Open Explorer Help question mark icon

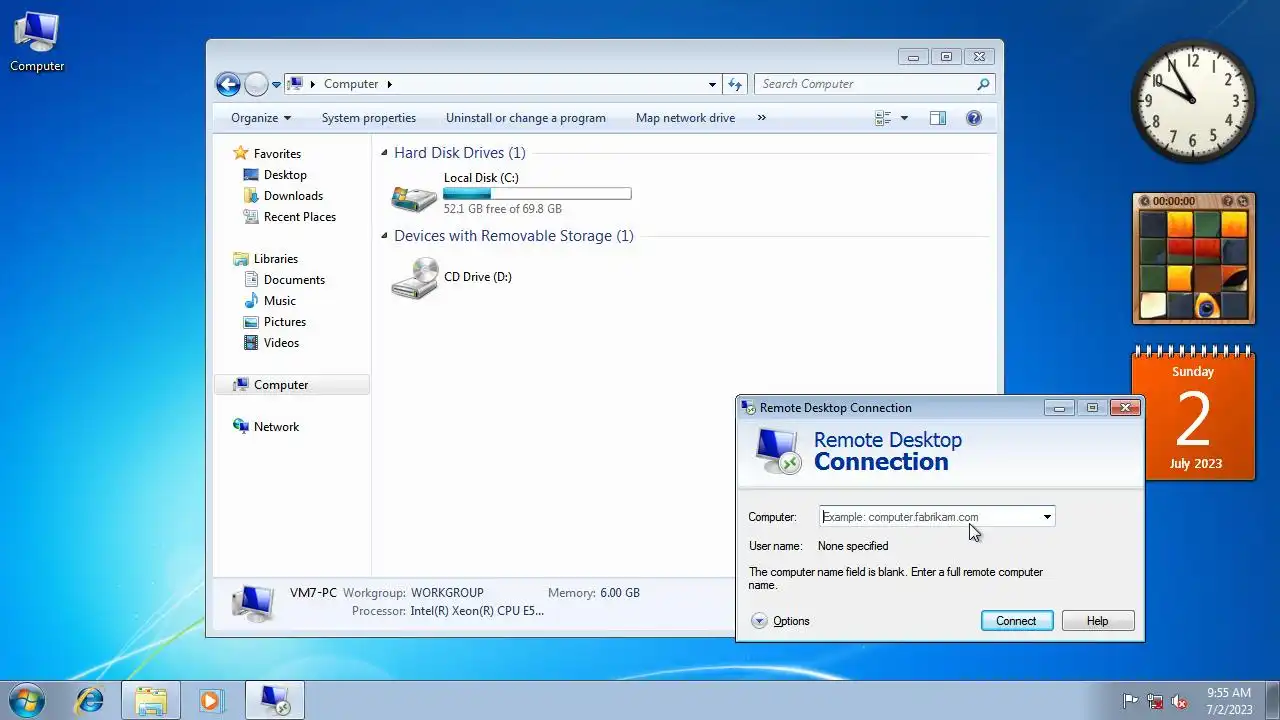974,118
